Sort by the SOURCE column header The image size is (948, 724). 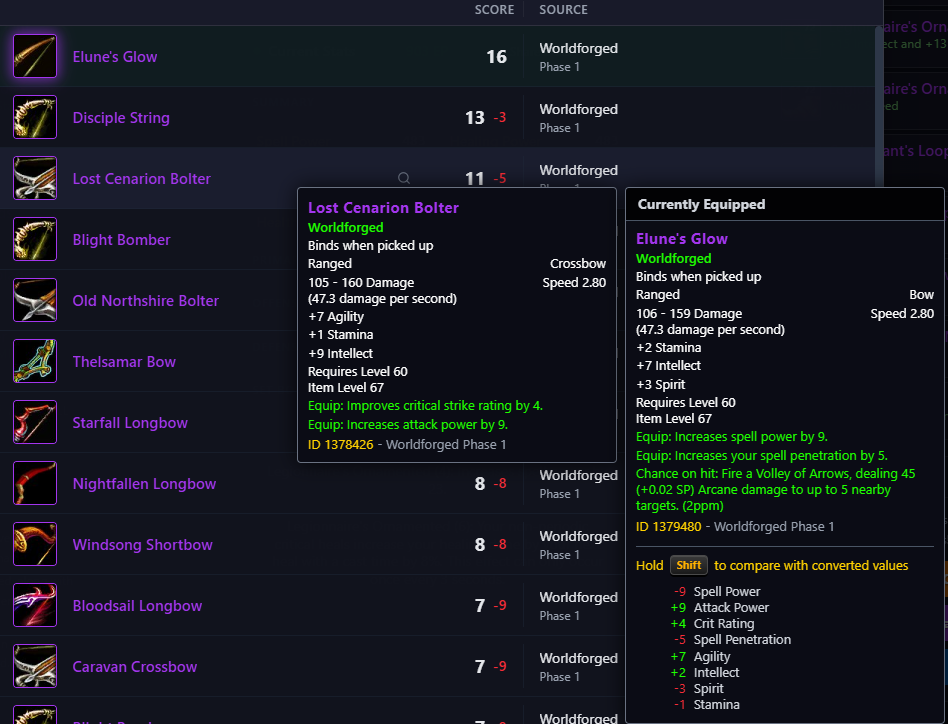tap(563, 10)
